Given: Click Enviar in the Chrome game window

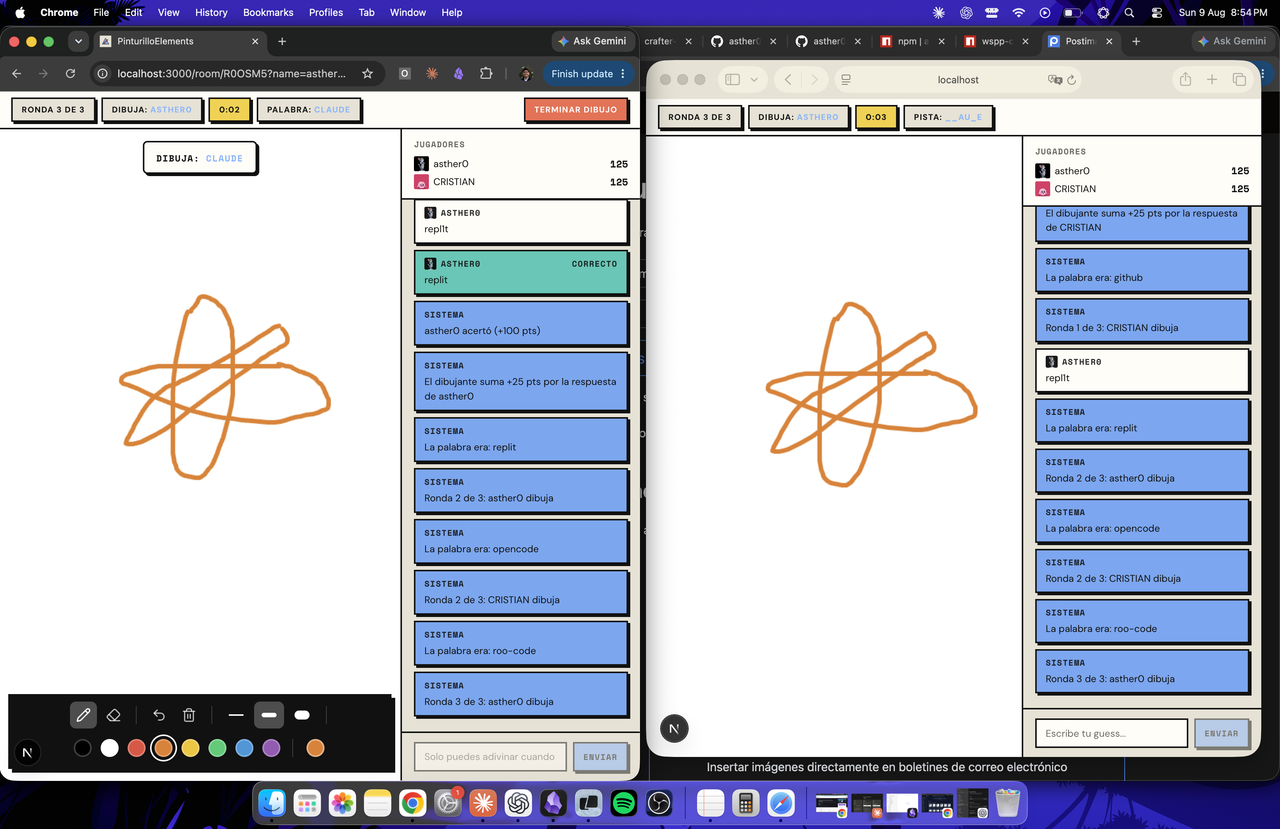Looking at the screenshot, I should click(x=600, y=757).
